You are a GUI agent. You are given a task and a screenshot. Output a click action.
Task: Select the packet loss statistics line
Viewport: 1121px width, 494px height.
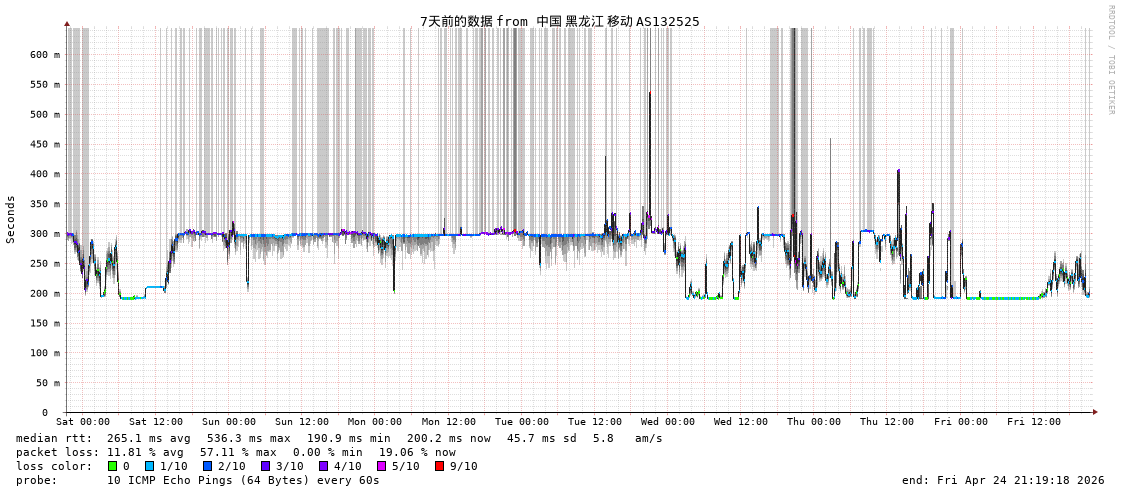pyautogui.click(x=235, y=452)
